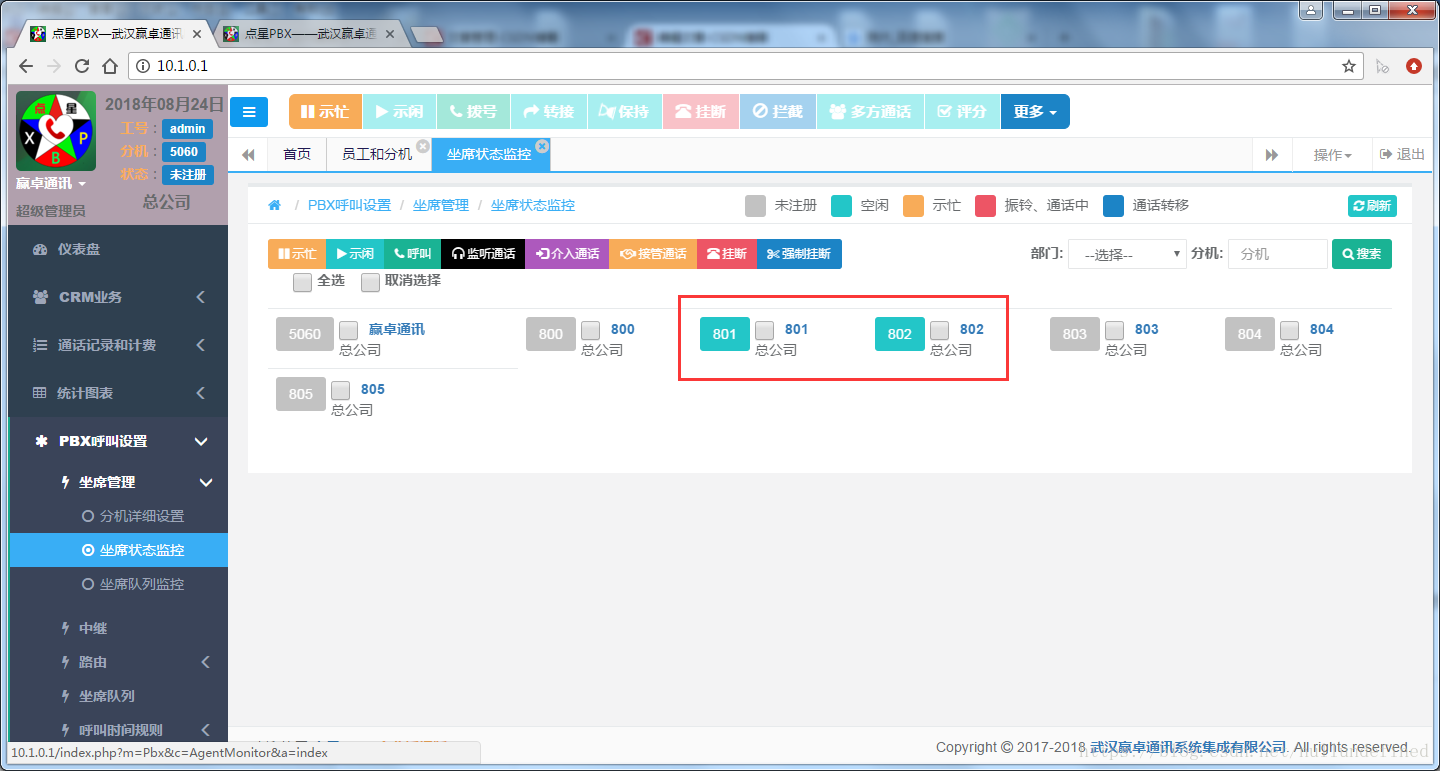Click the purple 介入通话 button
1440x771 pixels.
click(567, 254)
